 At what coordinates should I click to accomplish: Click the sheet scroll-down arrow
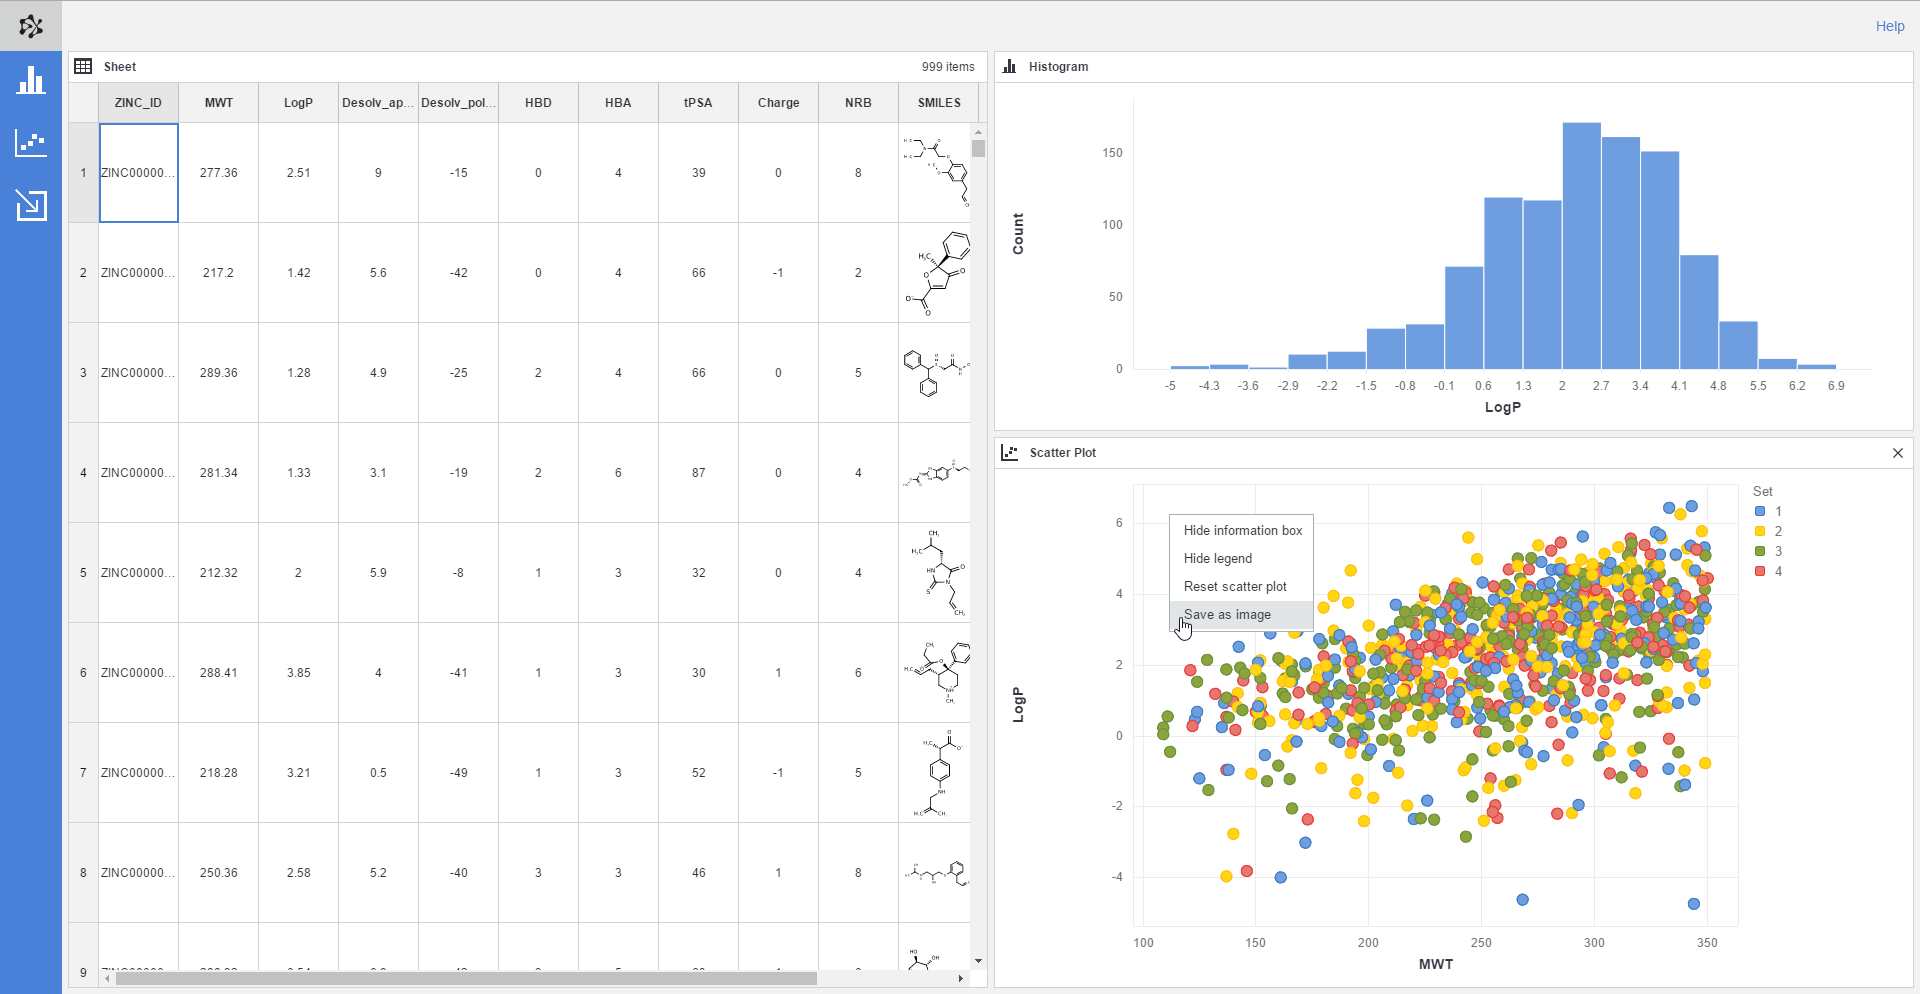point(978,961)
